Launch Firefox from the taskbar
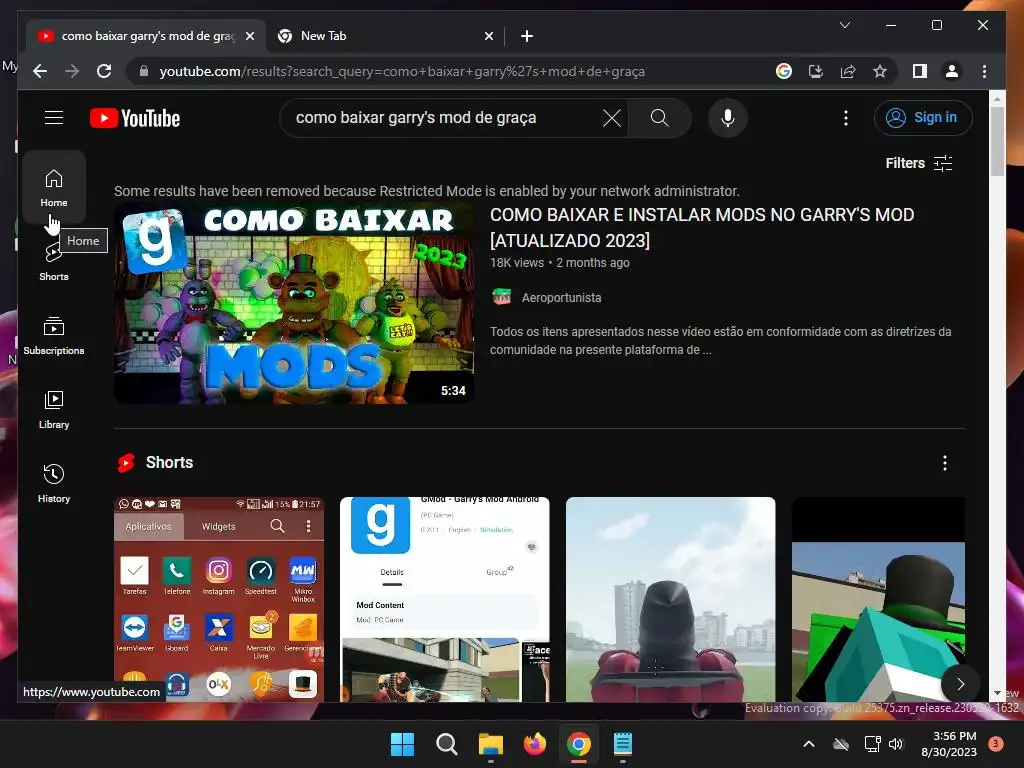Image resolution: width=1024 pixels, height=768 pixels. [x=535, y=744]
